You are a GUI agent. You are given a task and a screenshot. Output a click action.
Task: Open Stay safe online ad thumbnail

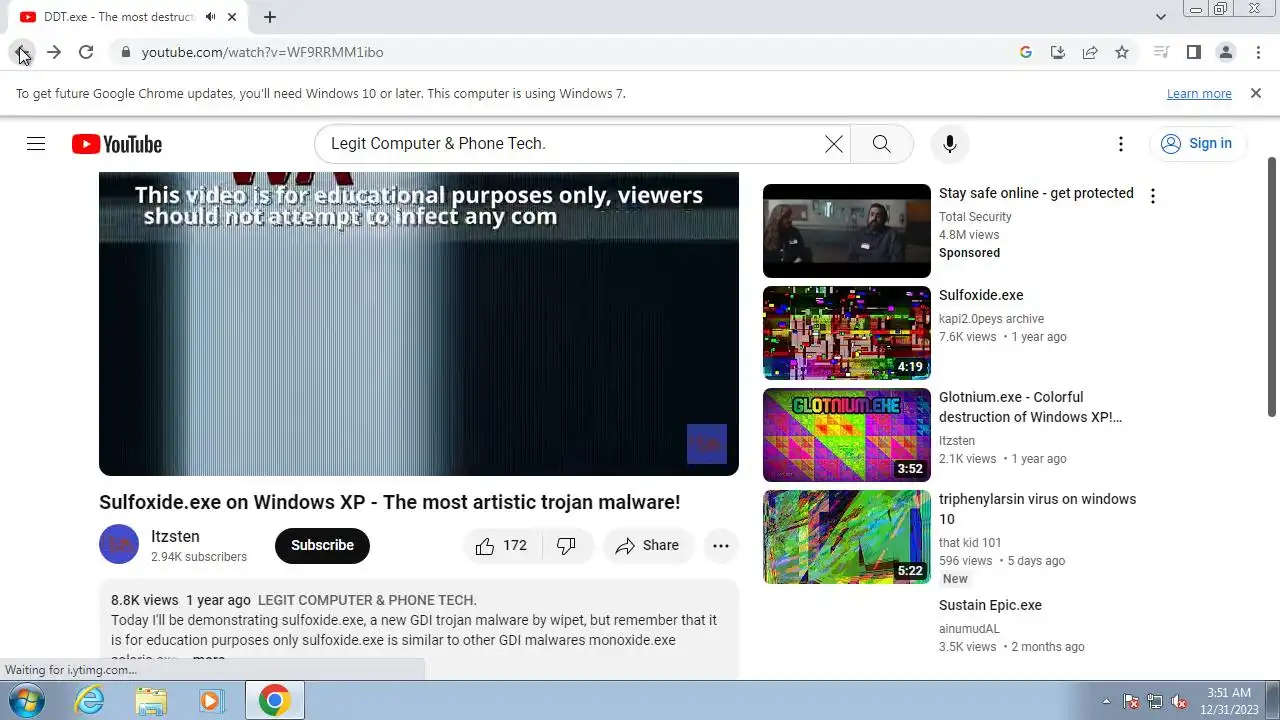click(847, 231)
